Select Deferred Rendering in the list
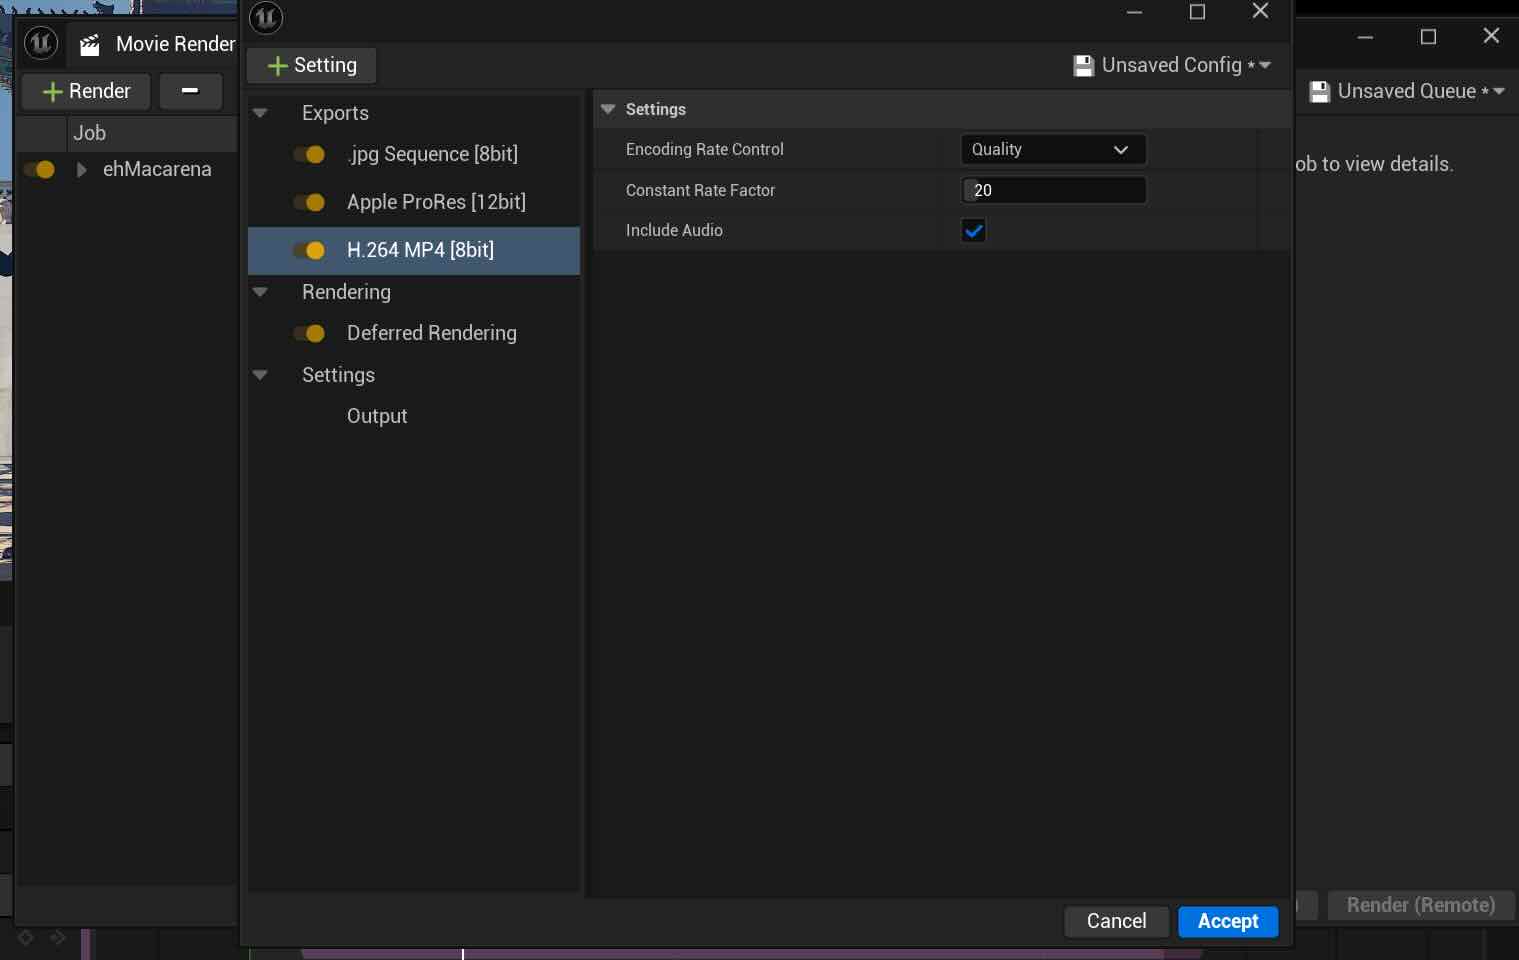The height and width of the screenshot is (960, 1519). [431, 333]
